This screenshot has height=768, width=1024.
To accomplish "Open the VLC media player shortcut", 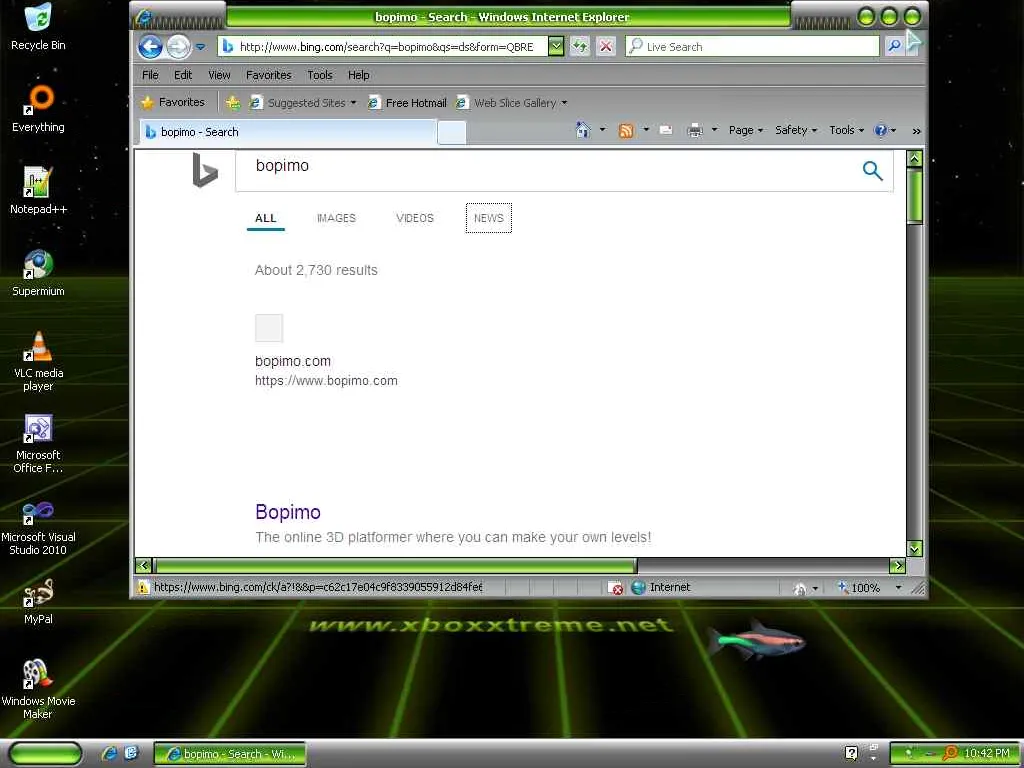I will click(39, 361).
